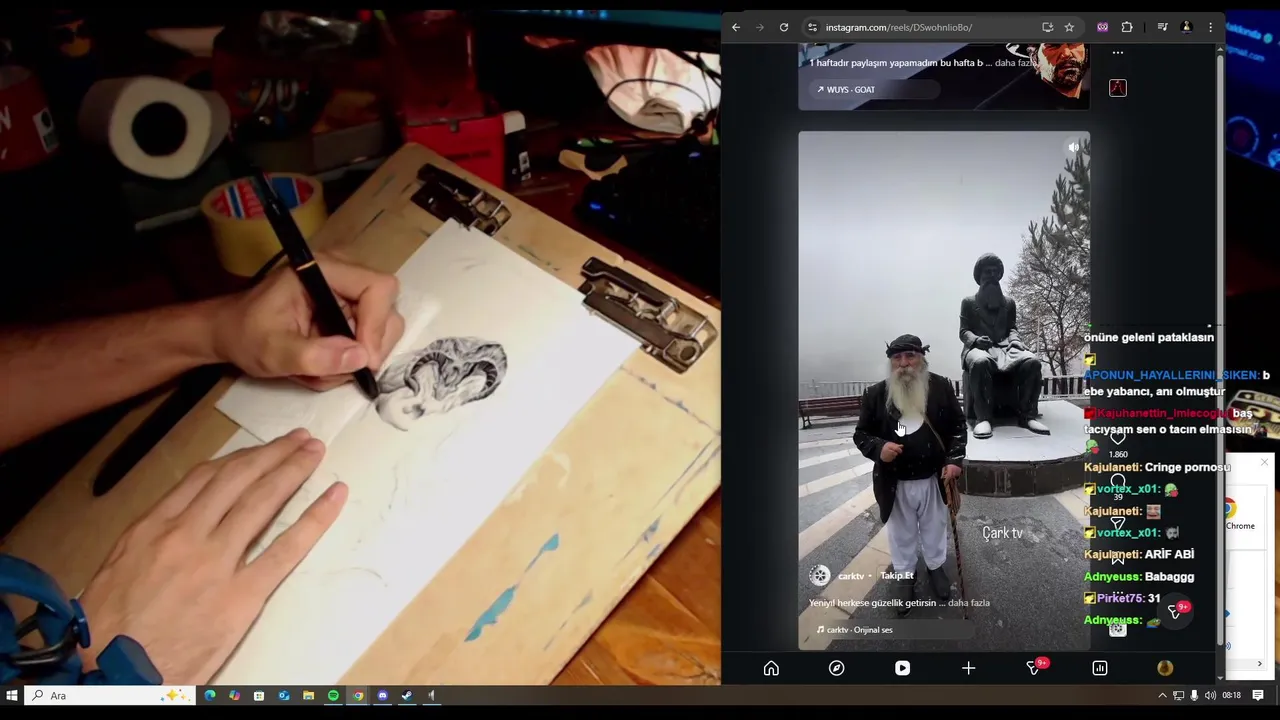
Task: Open Microsoft Edge from the taskbar
Action: (x=210, y=695)
